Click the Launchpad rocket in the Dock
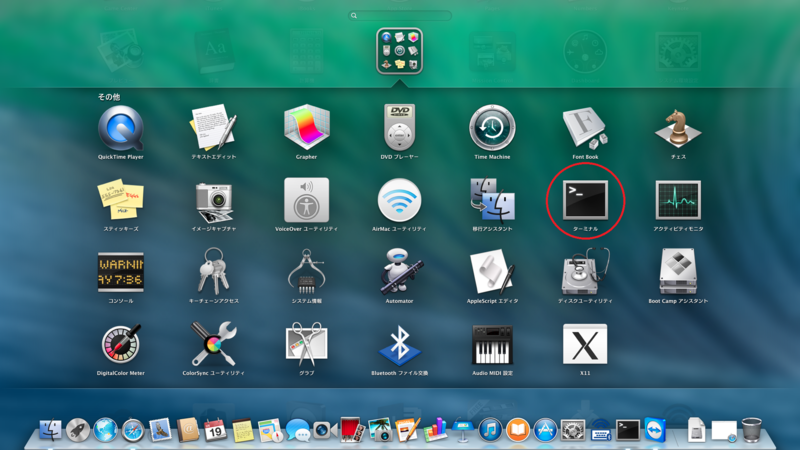This screenshot has height=450, width=800. point(78,430)
